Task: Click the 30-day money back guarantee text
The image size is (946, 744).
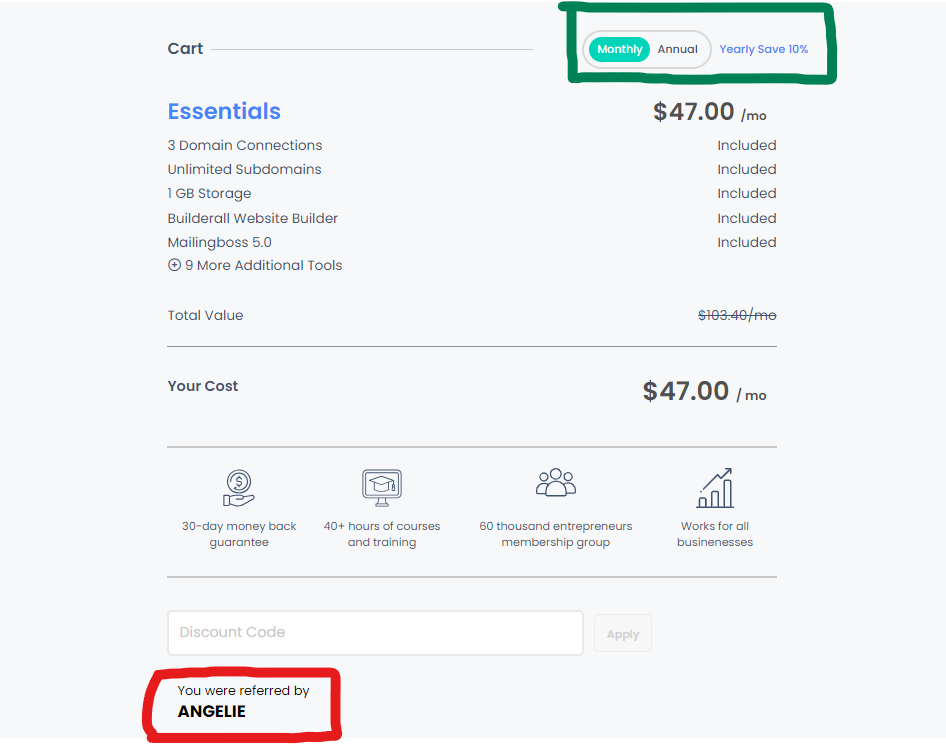Action: click(239, 534)
